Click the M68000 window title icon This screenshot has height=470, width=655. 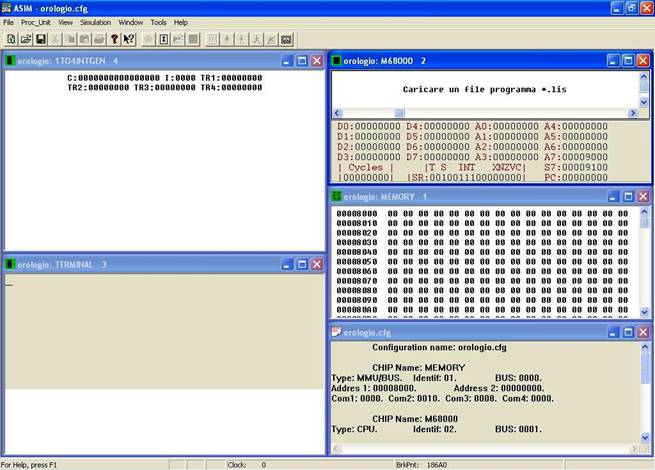336,61
